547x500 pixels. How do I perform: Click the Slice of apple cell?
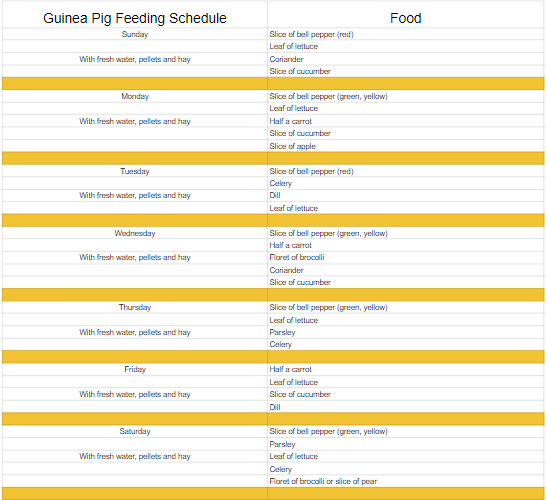406,146
